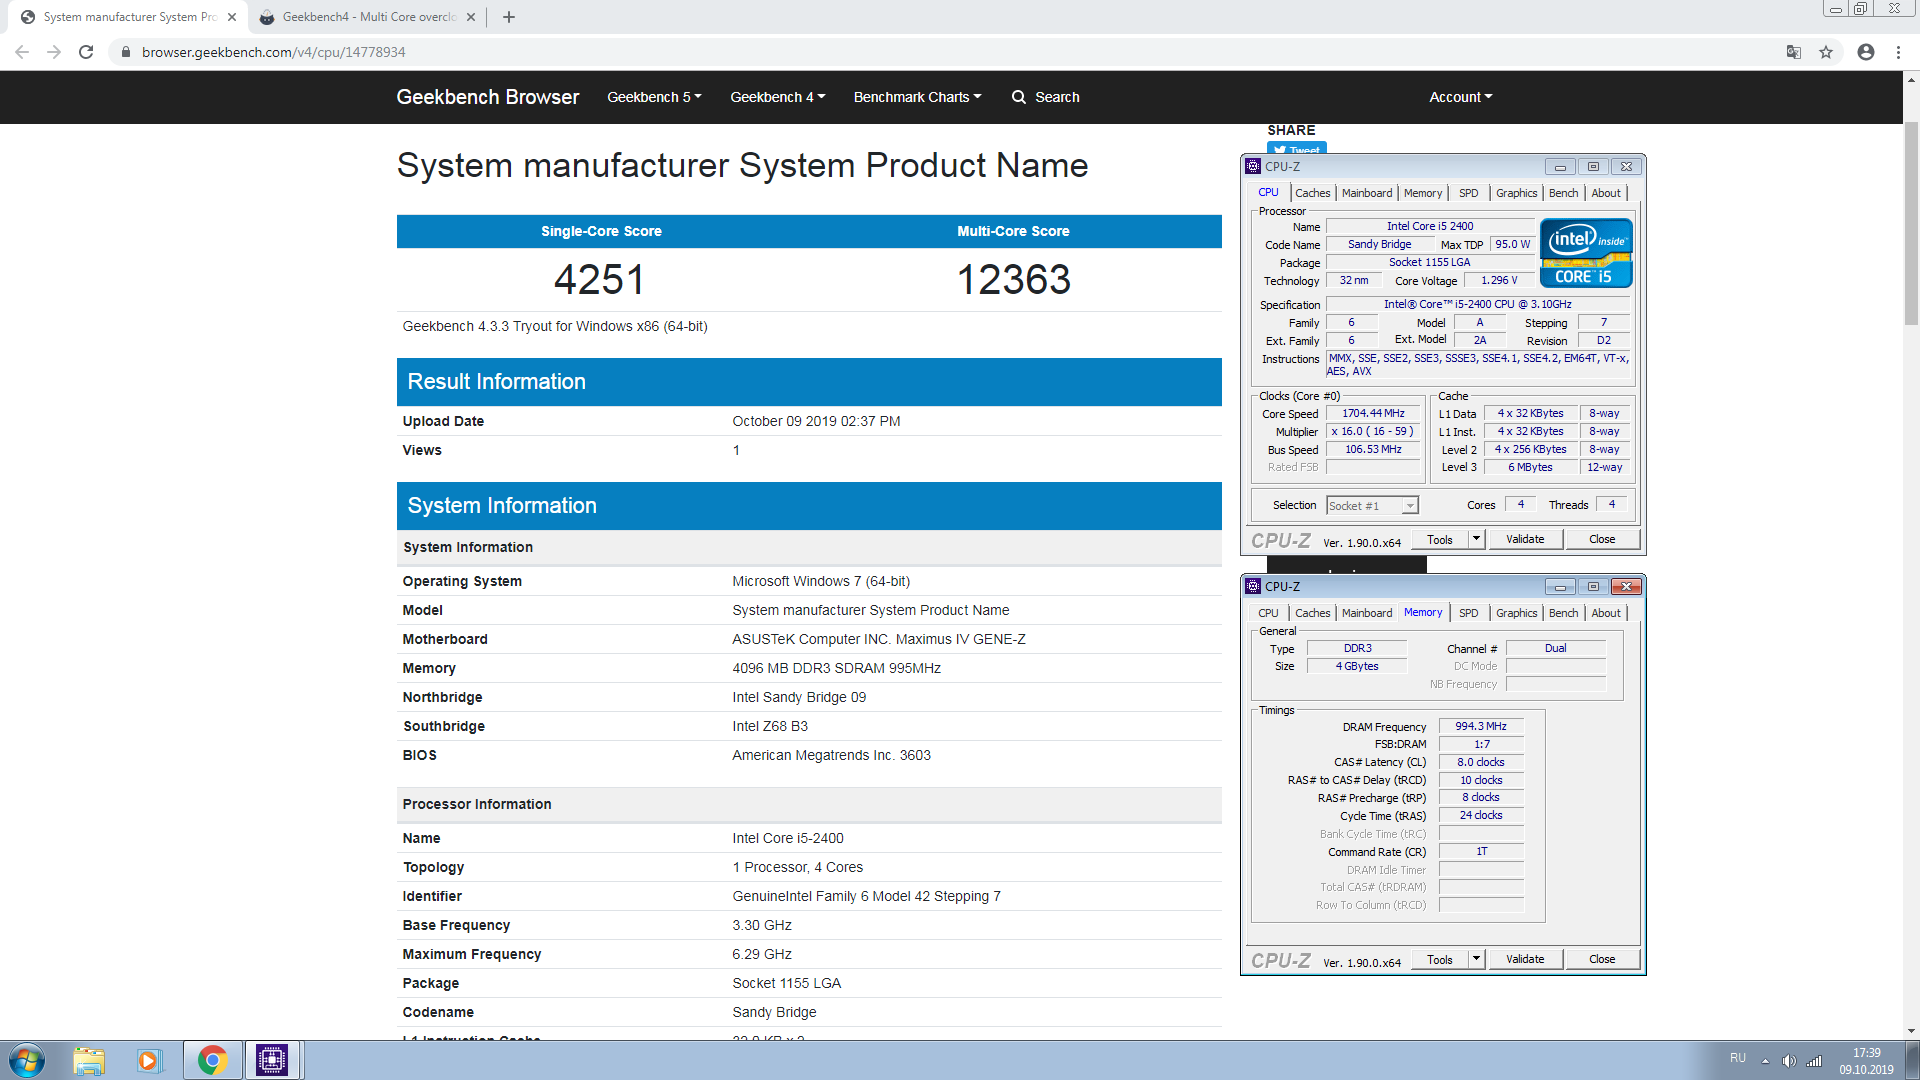1920x1080 pixels.
Task: Bookmark page with star icon
Action: point(1826,52)
